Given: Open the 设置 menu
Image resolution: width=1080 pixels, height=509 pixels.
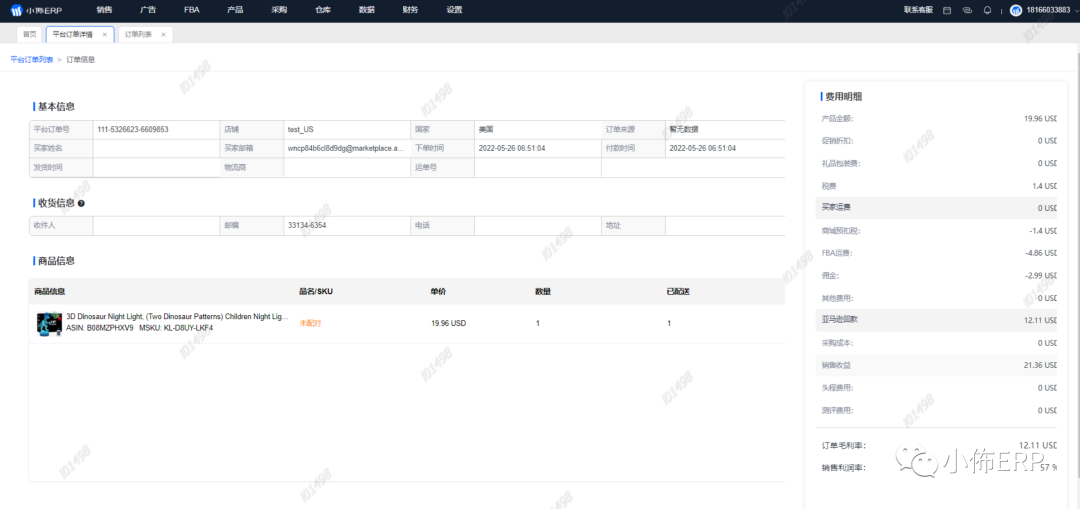Looking at the screenshot, I should 455,10.
